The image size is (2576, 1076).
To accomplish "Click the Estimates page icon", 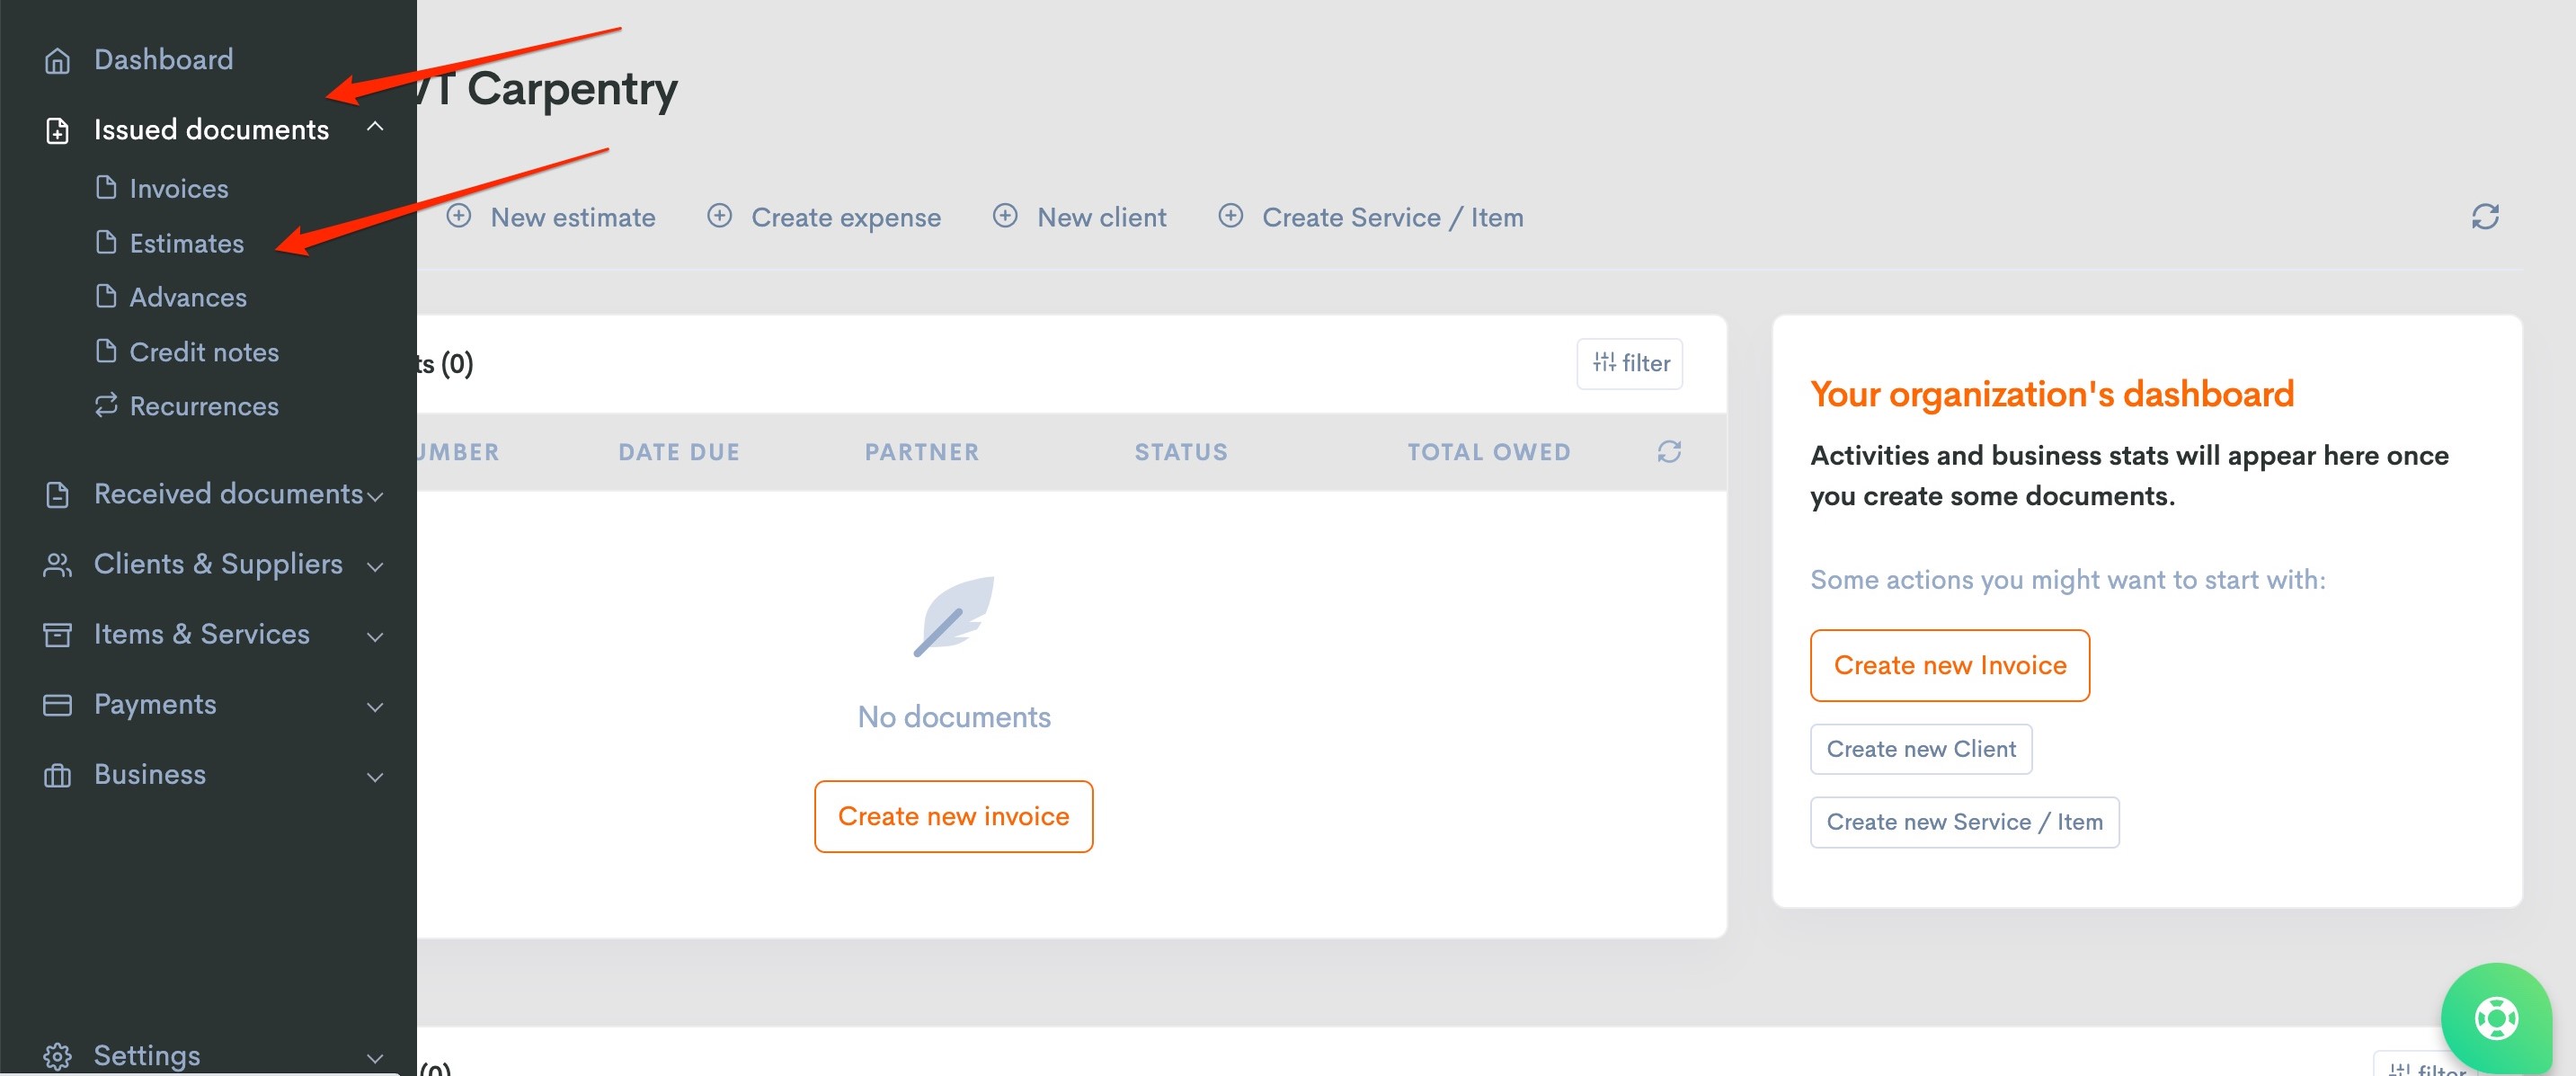I will [x=106, y=242].
